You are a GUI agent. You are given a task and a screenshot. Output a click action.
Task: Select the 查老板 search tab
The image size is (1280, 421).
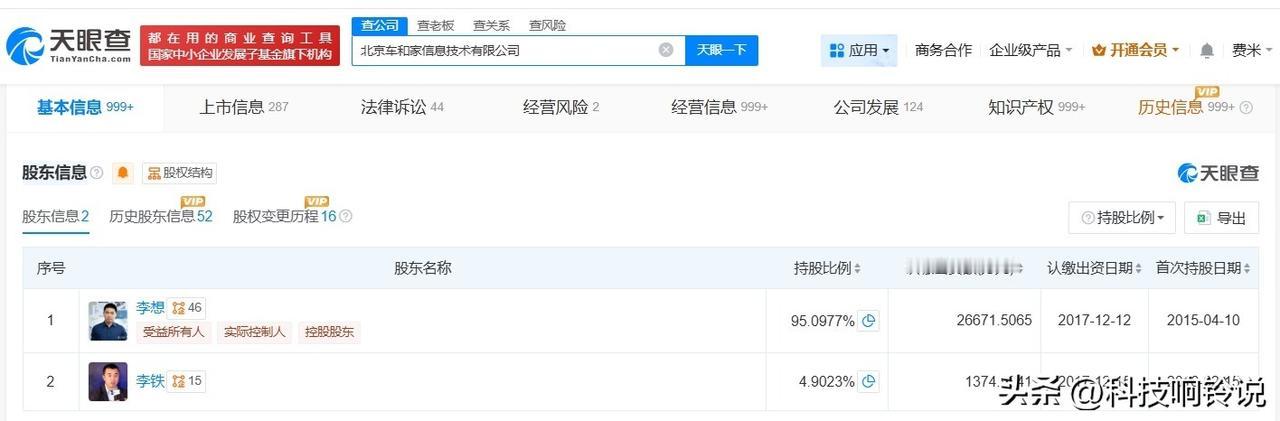(435, 25)
